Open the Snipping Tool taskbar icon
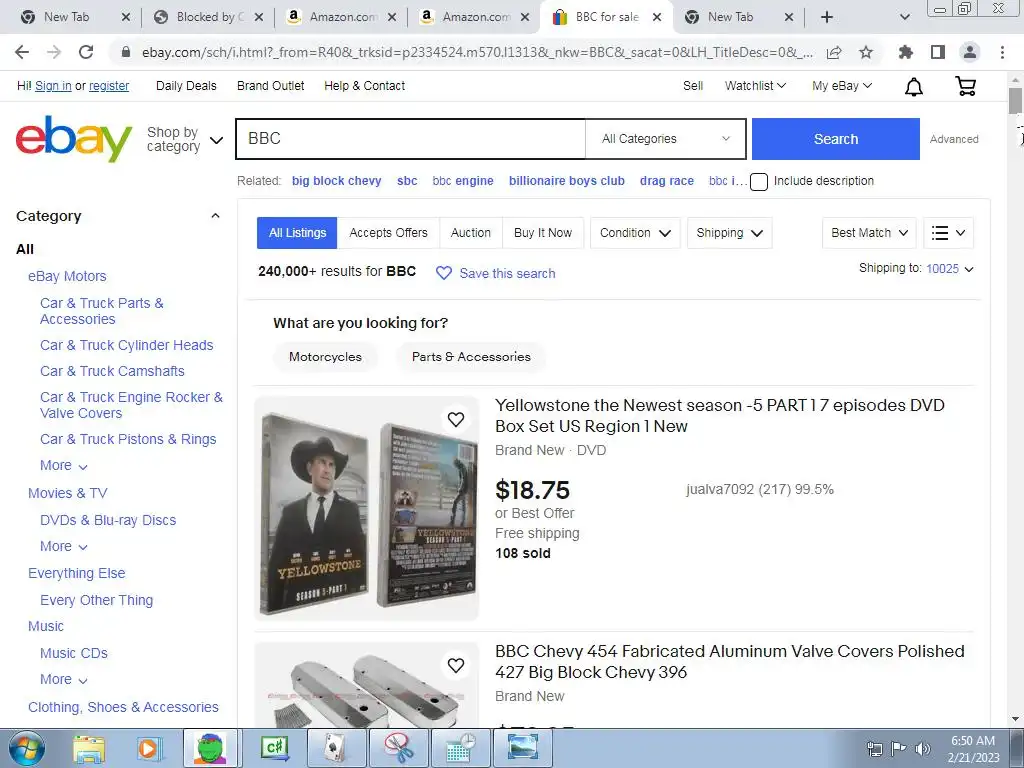The image size is (1024, 768). [x=399, y=748]
